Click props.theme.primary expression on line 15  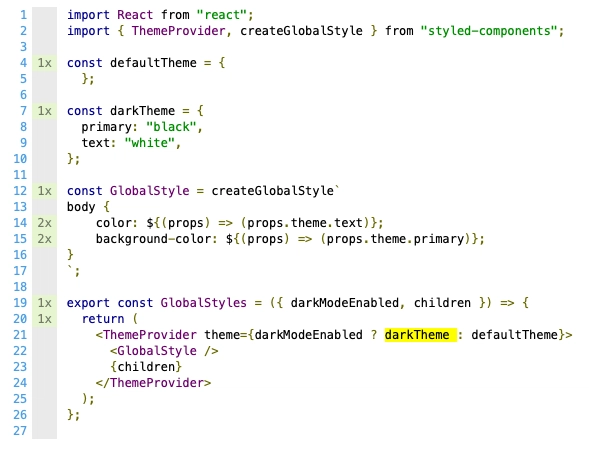coord(395,239)
